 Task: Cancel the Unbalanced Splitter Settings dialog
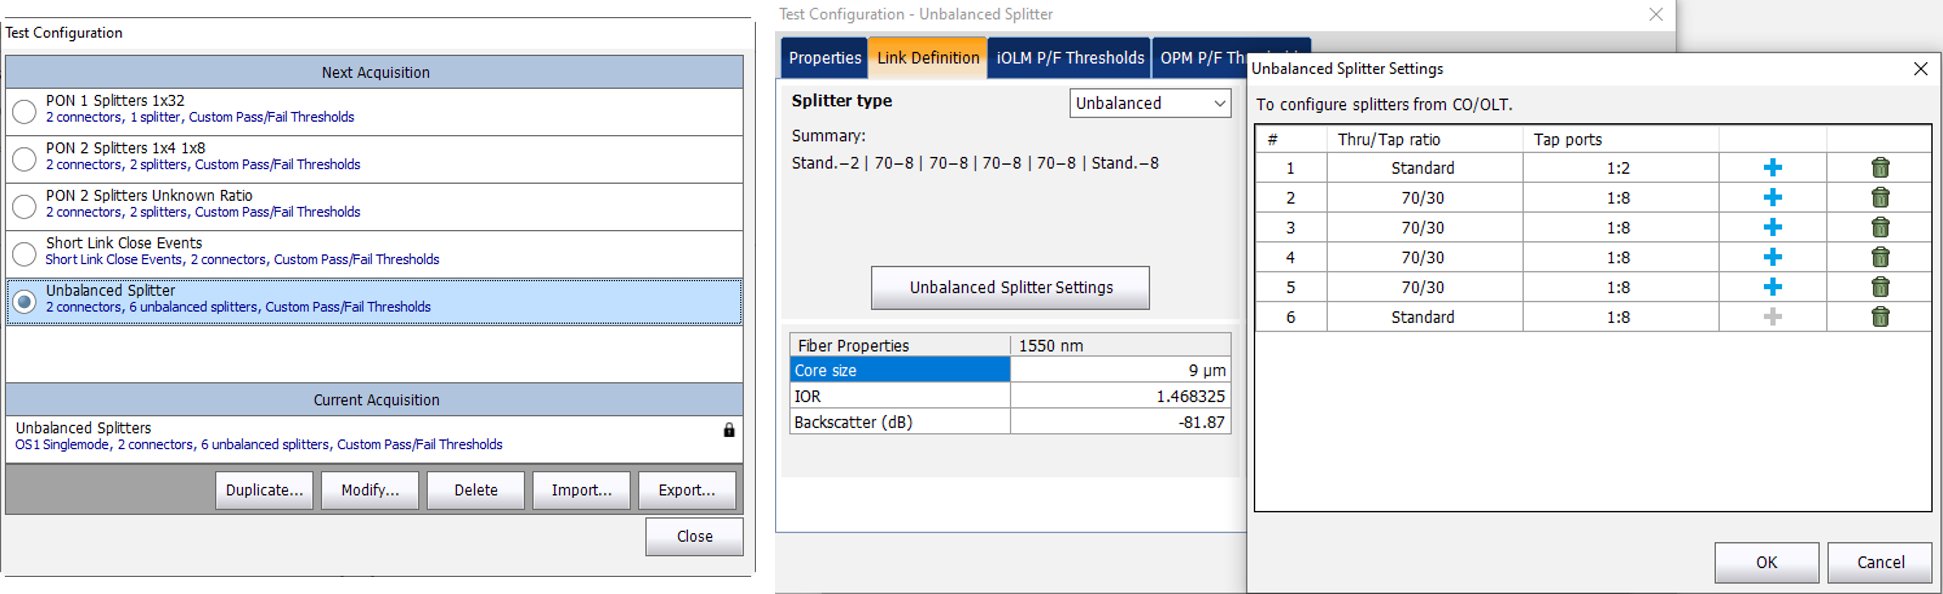click(x=1880, y=563)
